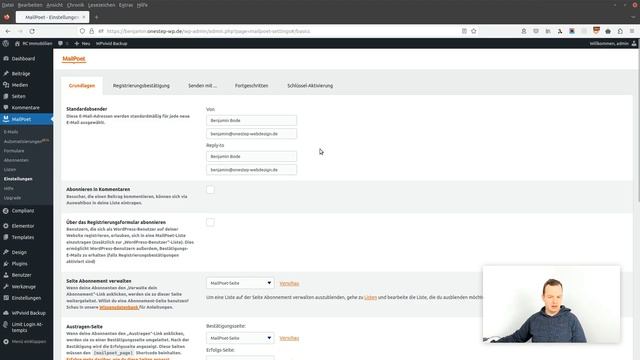Screen dimensions: 640x360
Task: Switch to the Grundlagen tab
Action: [82, 86]
